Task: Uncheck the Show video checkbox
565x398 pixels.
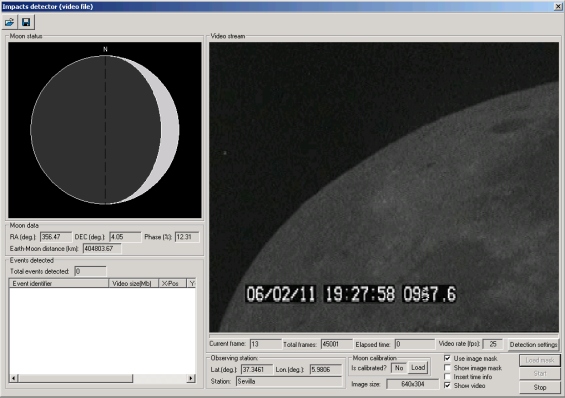Action: coord(447,385)
